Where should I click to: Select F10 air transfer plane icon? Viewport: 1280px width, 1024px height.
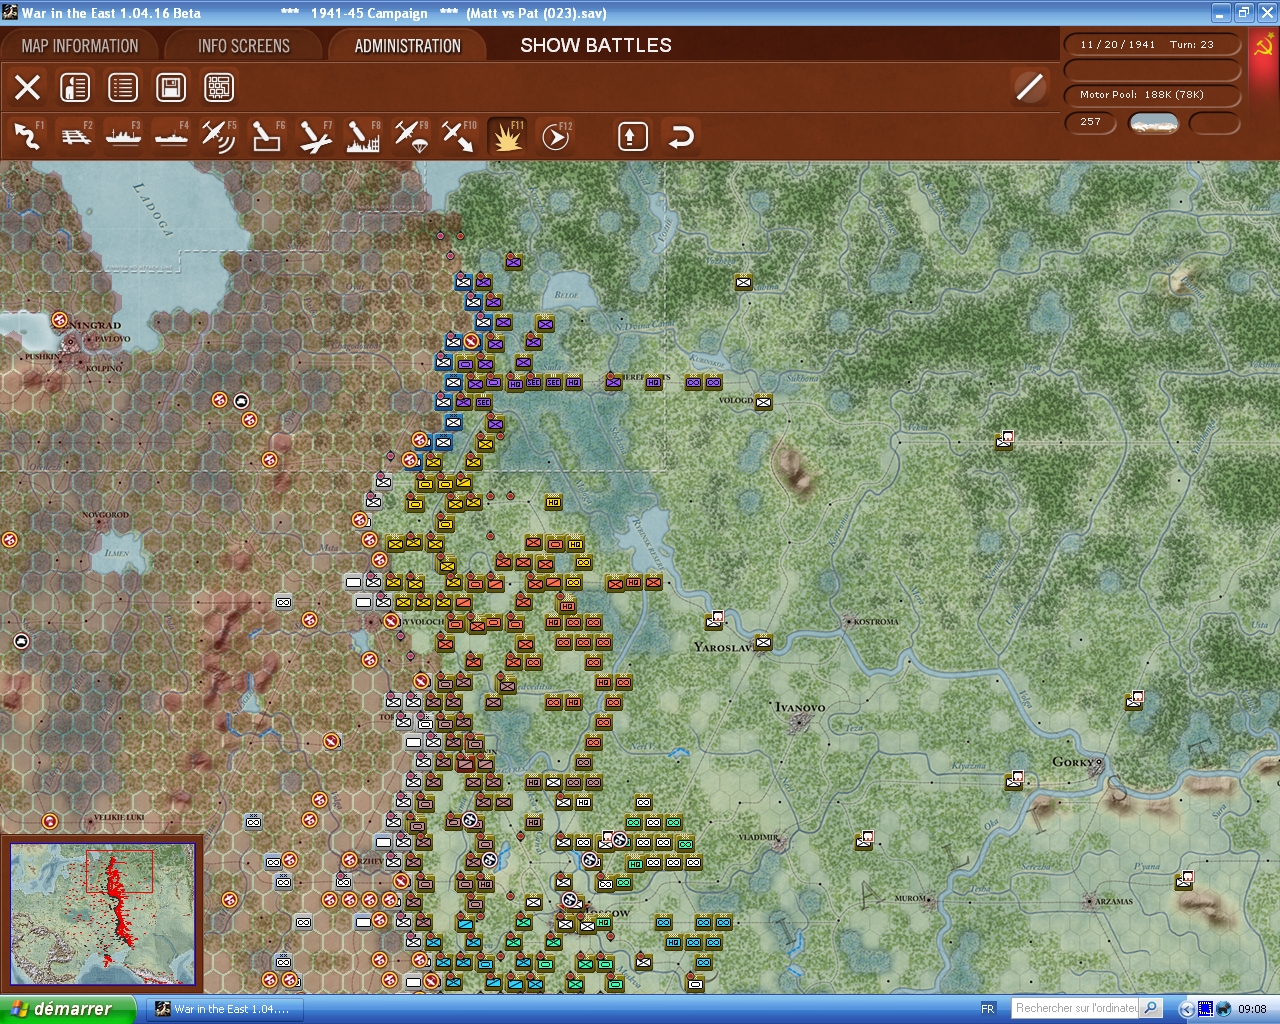click(459, 136)
